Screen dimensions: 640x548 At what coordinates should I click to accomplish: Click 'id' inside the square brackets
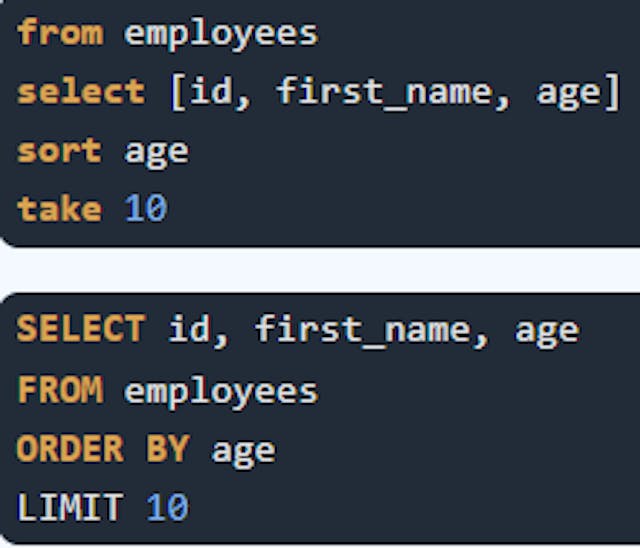211,91
